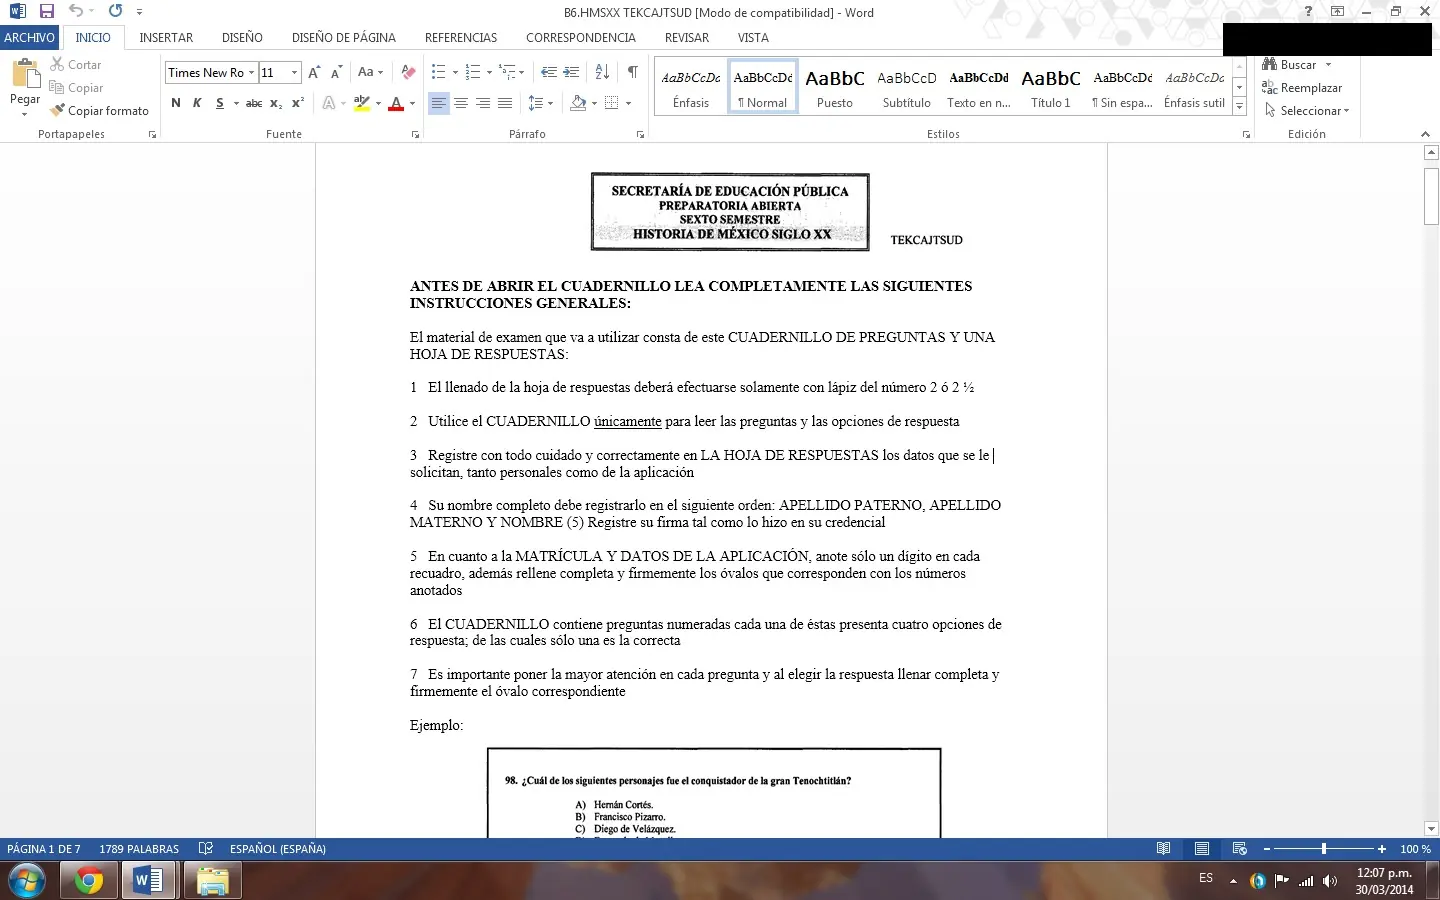This screenshot has width=1440, height=900.
Task: Open the font name dropdown Times New Ro
Action: [251, 73]
